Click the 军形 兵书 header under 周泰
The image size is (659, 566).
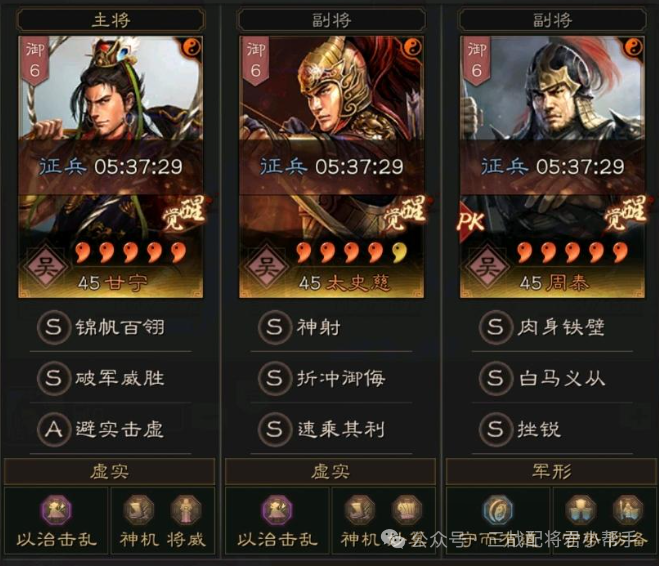click(x=552, y=471)
